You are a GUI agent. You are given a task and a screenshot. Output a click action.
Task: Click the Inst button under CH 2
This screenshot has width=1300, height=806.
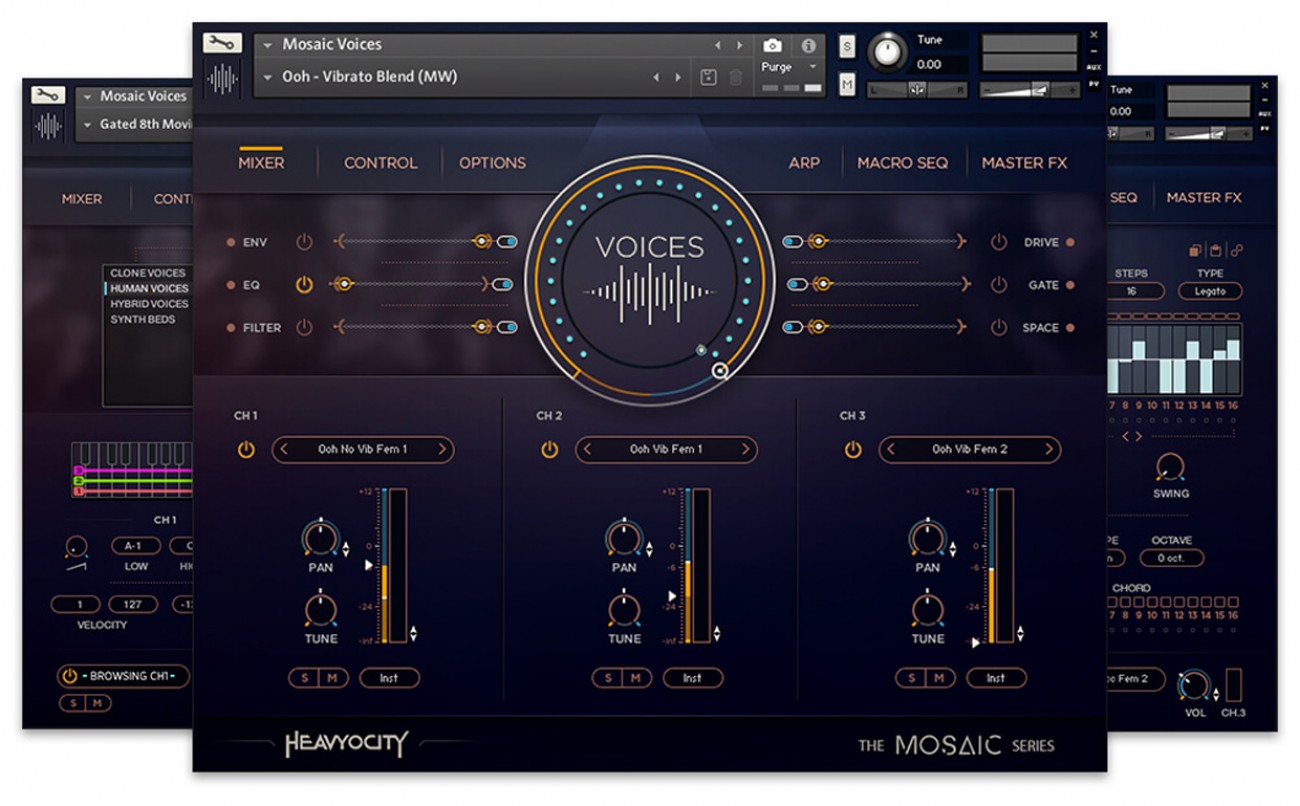pos(692,678)
